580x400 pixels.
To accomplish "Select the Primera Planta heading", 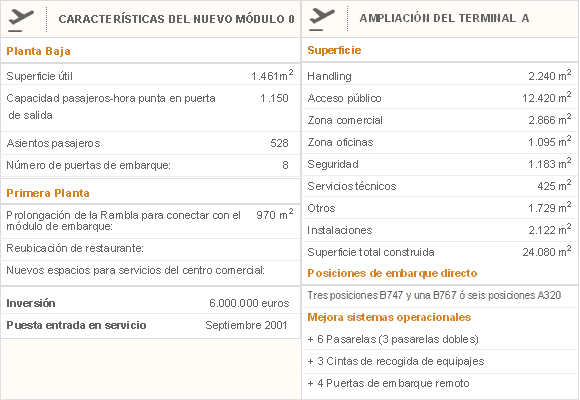I will (48, 193).
